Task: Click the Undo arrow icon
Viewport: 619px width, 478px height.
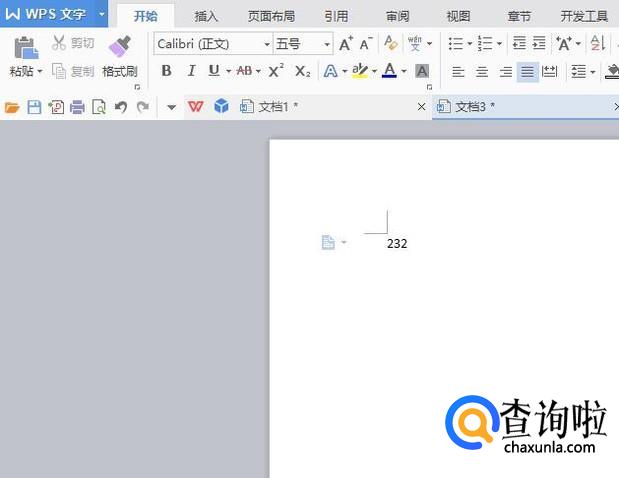Action: [121, 107]
